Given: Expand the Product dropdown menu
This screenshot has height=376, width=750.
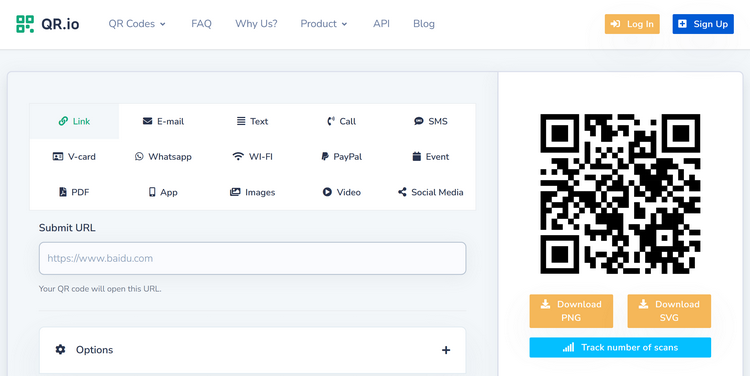Looking at the screenshot, I should tap(324, 24).
